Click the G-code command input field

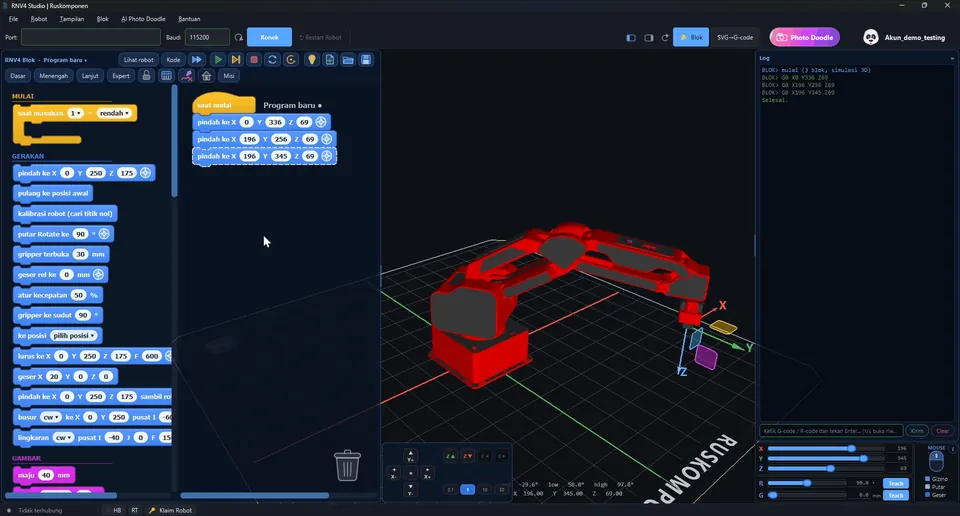831,431
